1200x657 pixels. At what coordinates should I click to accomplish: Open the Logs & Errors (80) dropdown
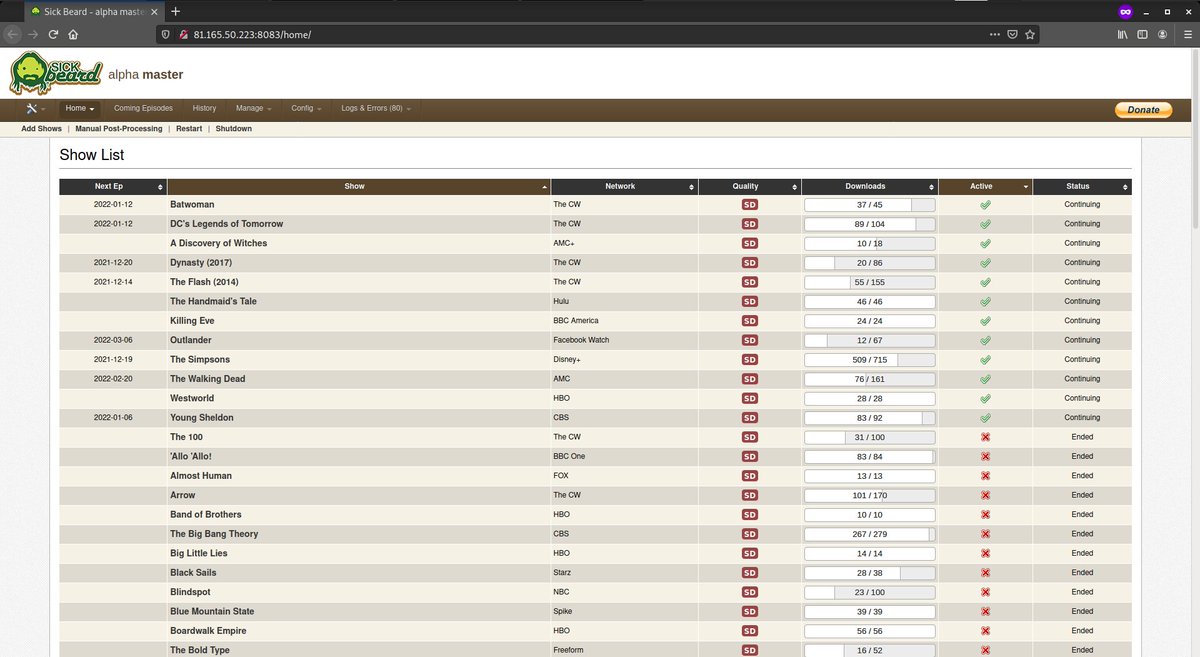376,108
